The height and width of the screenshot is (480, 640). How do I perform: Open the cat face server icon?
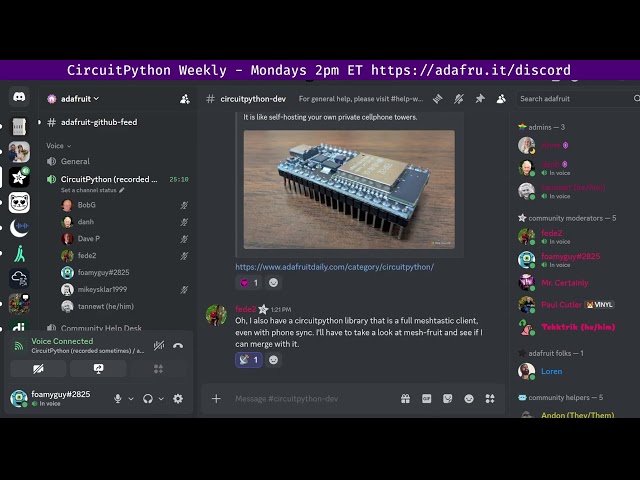click(19, 203)
